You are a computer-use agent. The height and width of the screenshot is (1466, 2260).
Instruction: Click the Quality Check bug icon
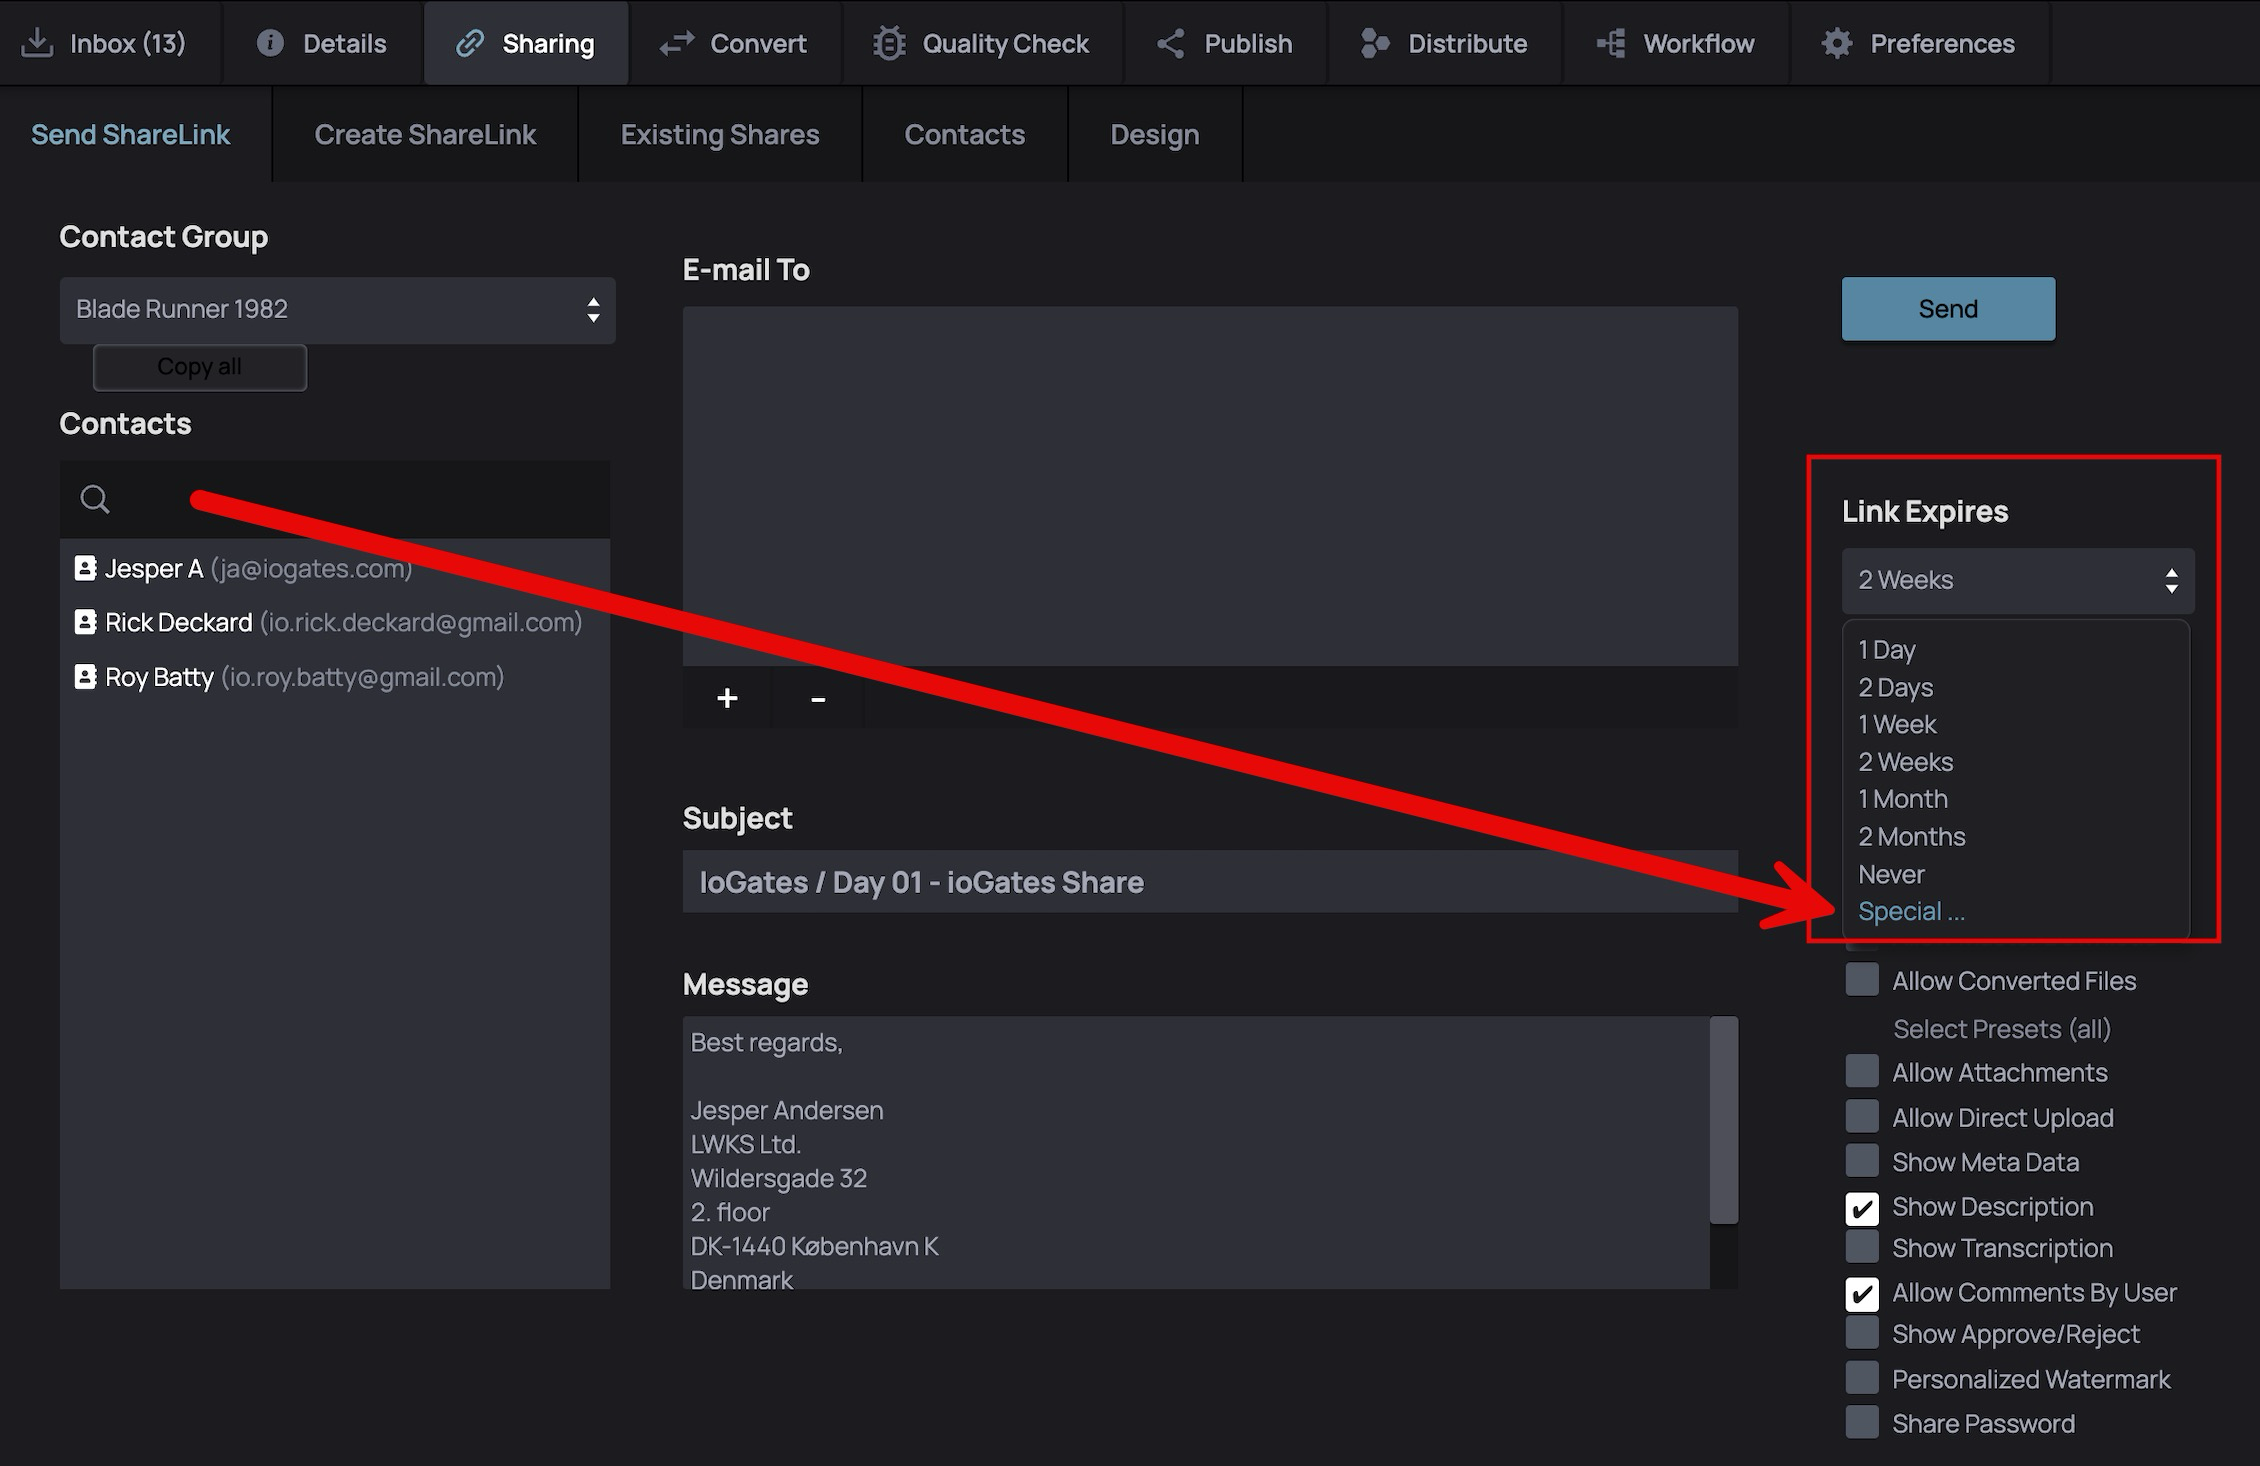point(888,43)
